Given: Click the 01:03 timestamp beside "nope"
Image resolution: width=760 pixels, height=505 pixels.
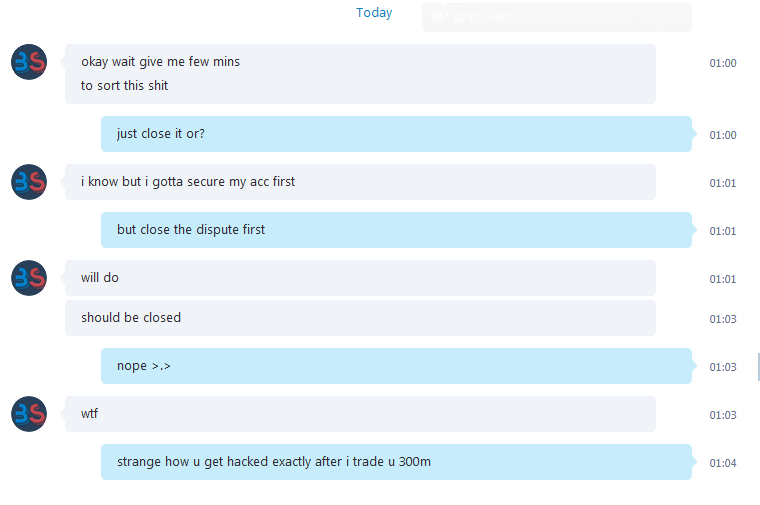Looking at the screenshot, I should coord(723,367).
